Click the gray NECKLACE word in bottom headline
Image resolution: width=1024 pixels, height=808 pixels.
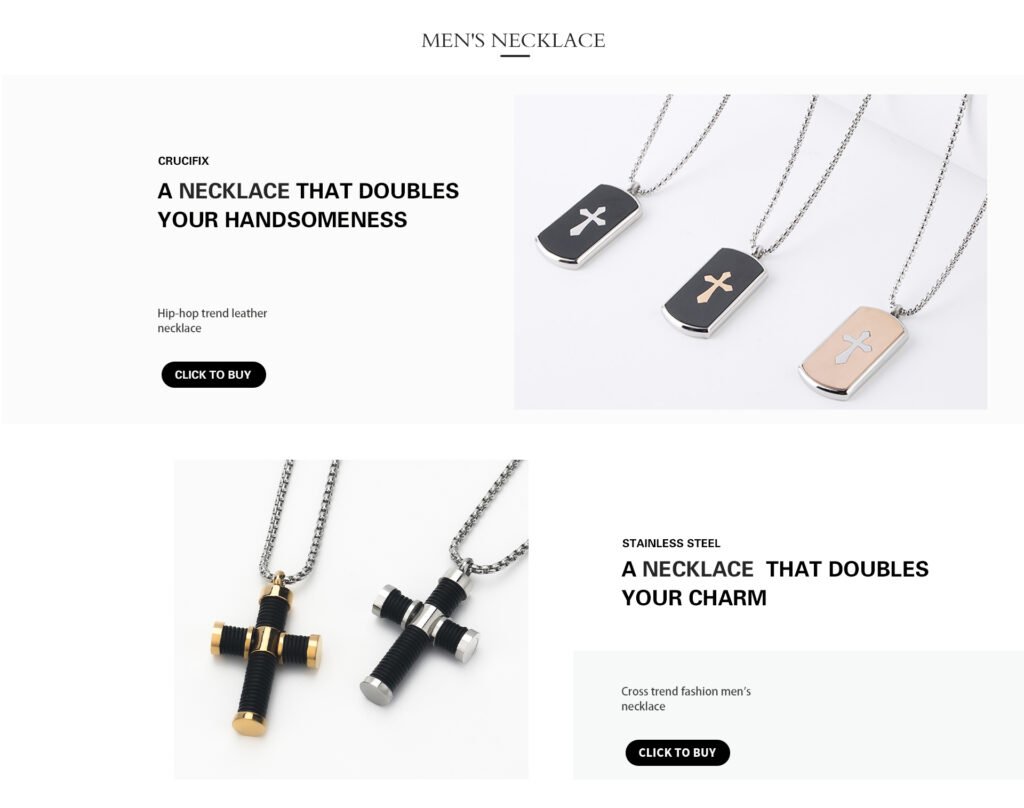click(697, 569)
